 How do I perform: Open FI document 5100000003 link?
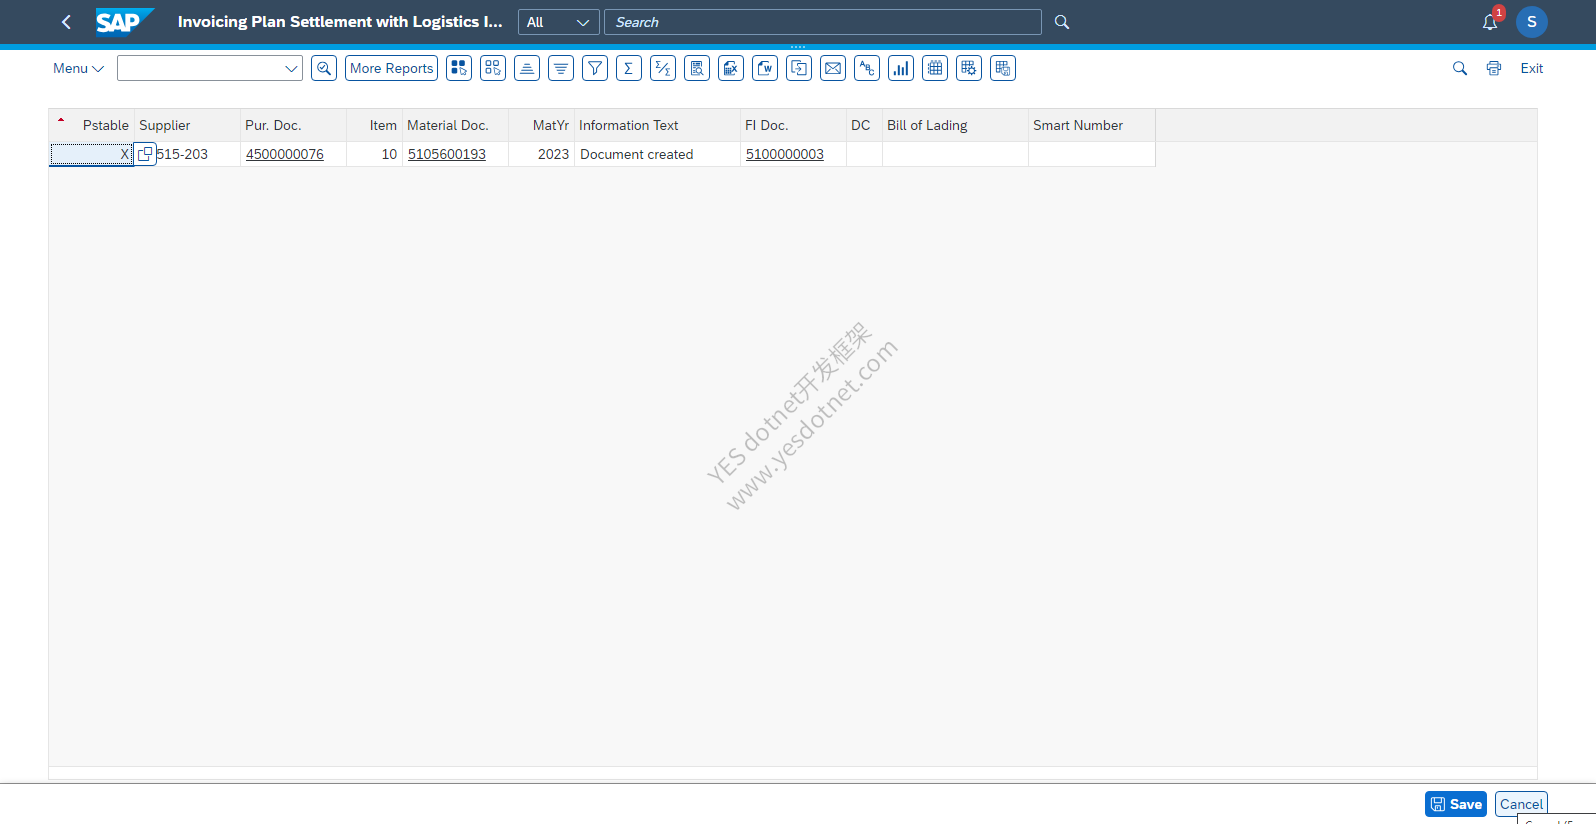[x=785, y=154]
